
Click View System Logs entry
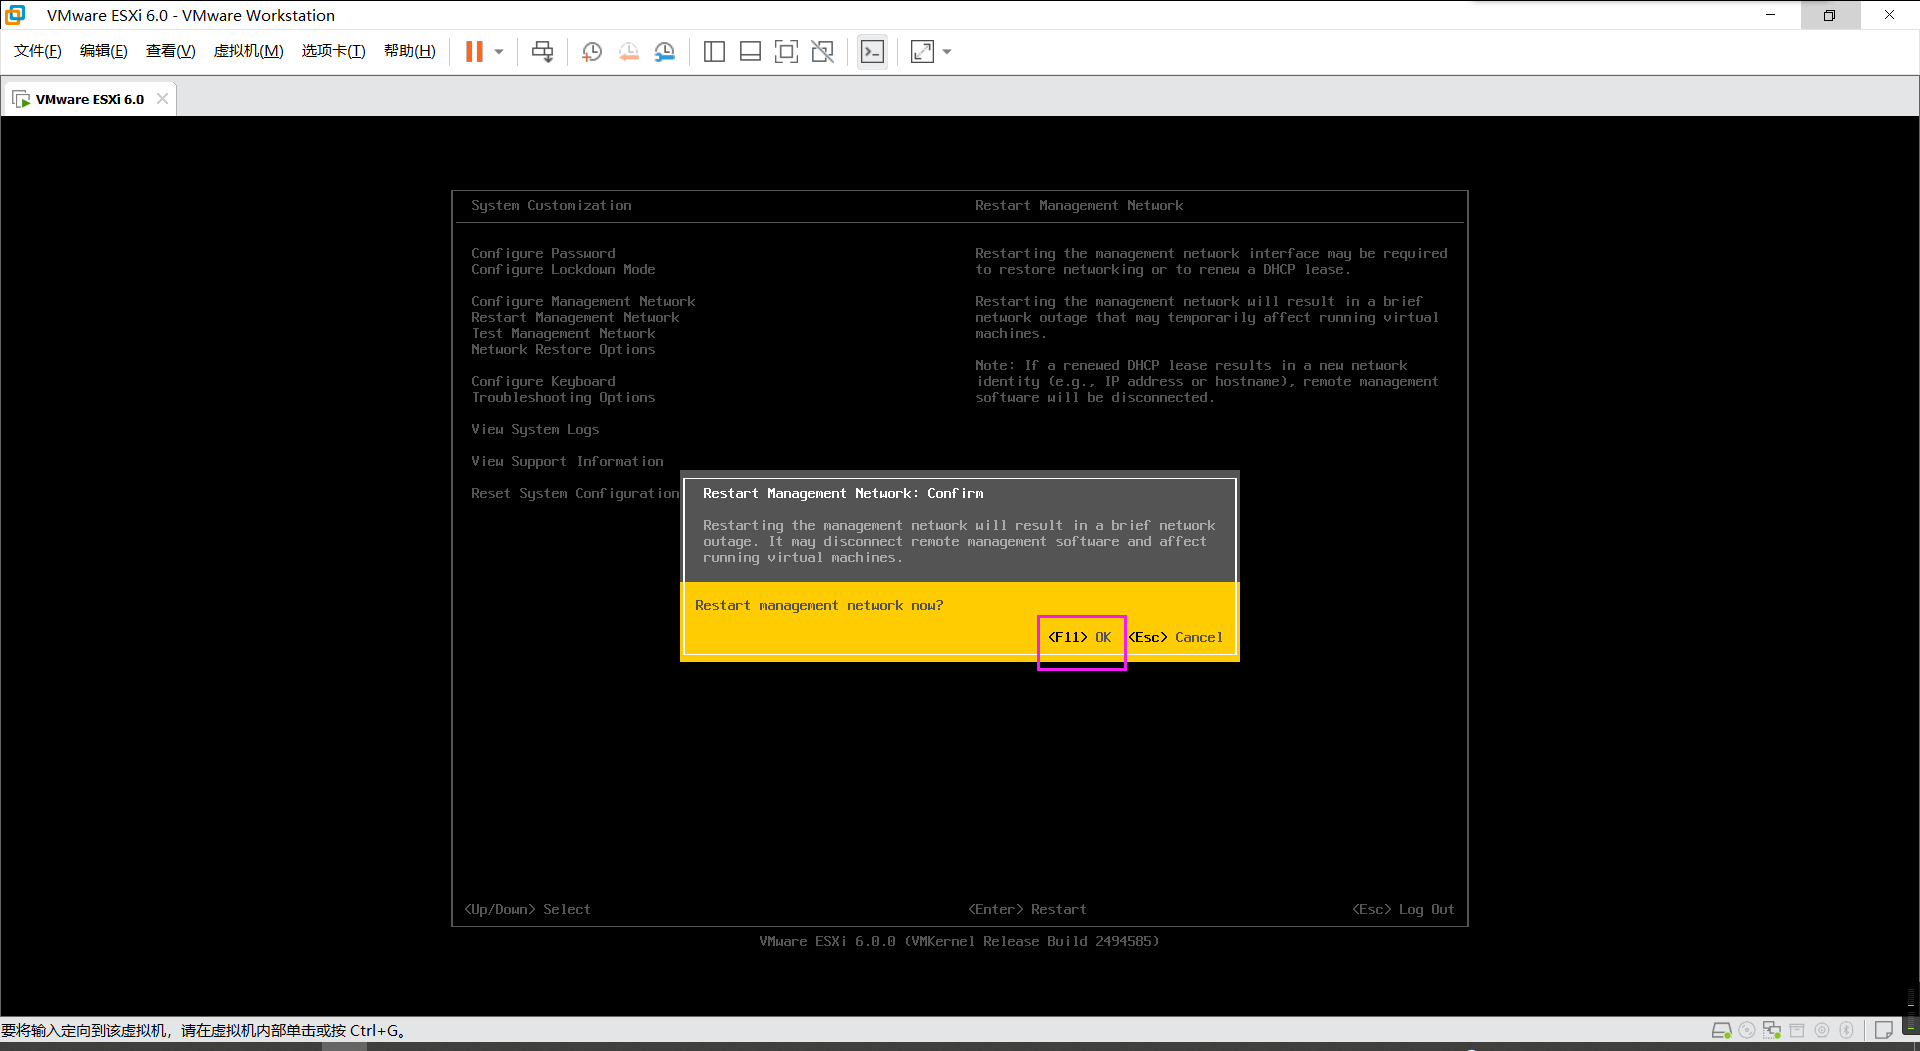[536, 429]
